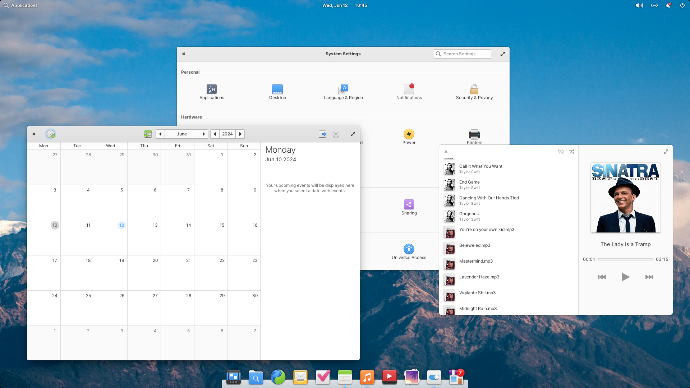Screen dimensions: 690x388
Task: Create a new calendar event
Action: 51,134
